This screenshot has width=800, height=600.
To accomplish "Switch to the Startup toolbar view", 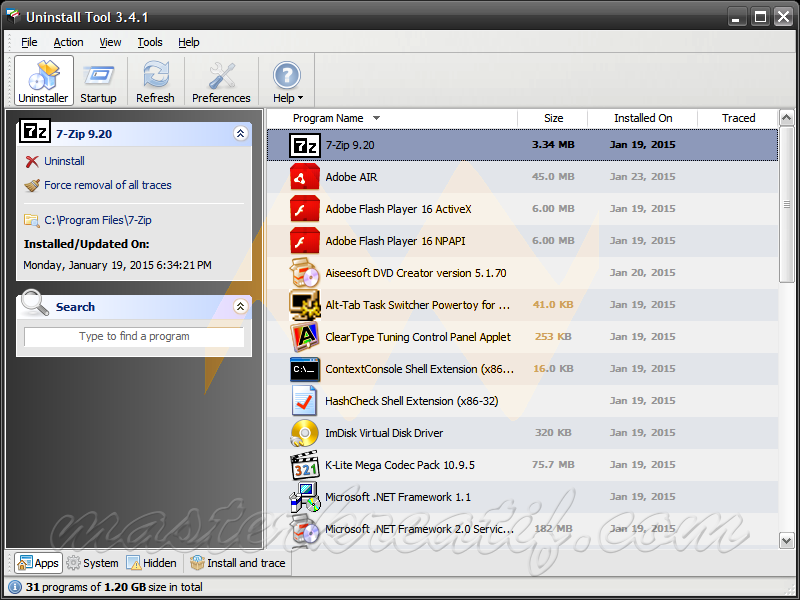I will (98, 81).
